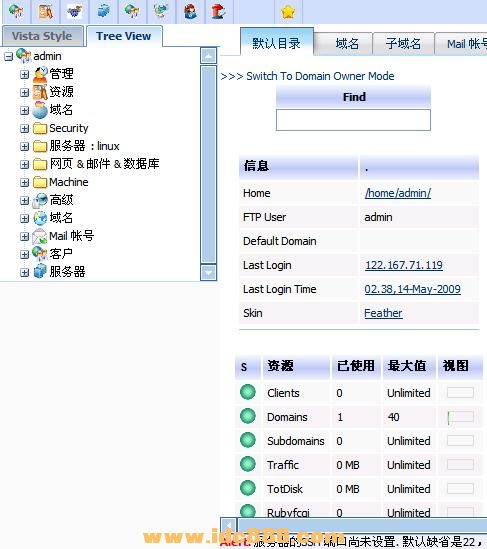
Task: Open the 子域名 tab
Action: [x=403, y=44]
